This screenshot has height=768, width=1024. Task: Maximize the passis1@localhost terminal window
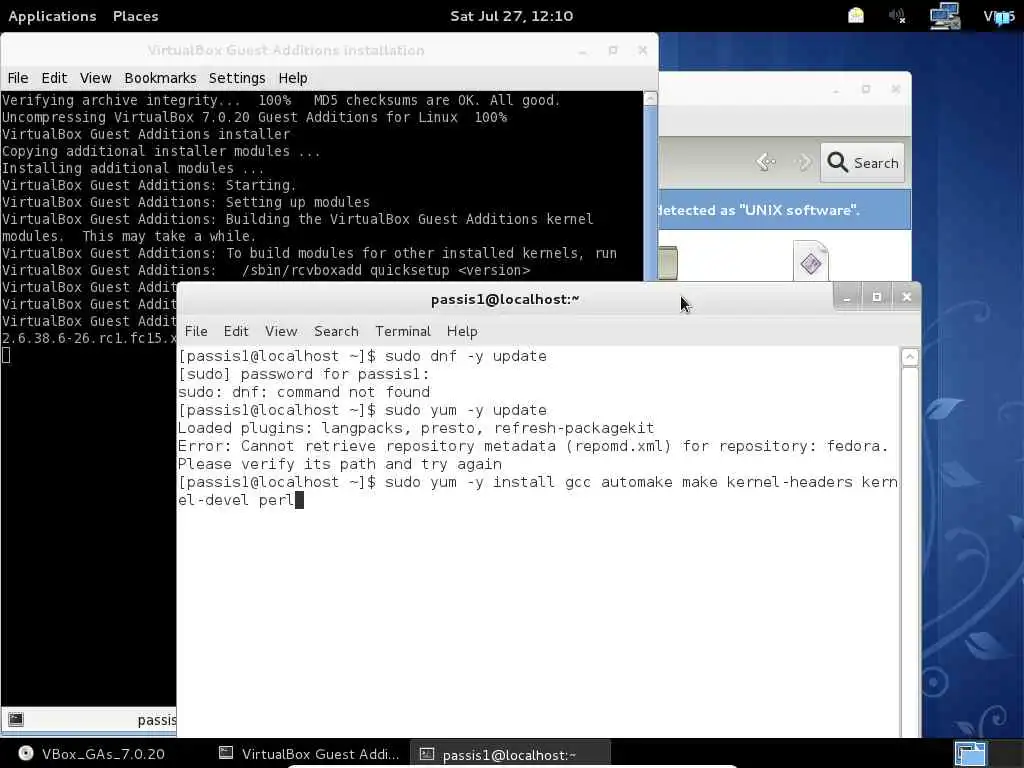[876, 297]
